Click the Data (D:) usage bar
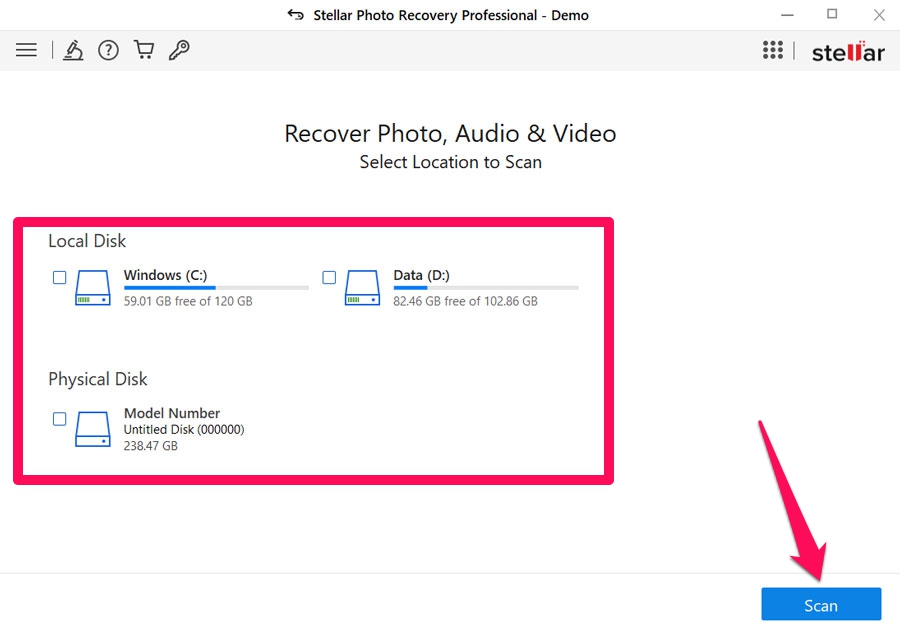Screen dimensions: 900x634 point(486,288)
